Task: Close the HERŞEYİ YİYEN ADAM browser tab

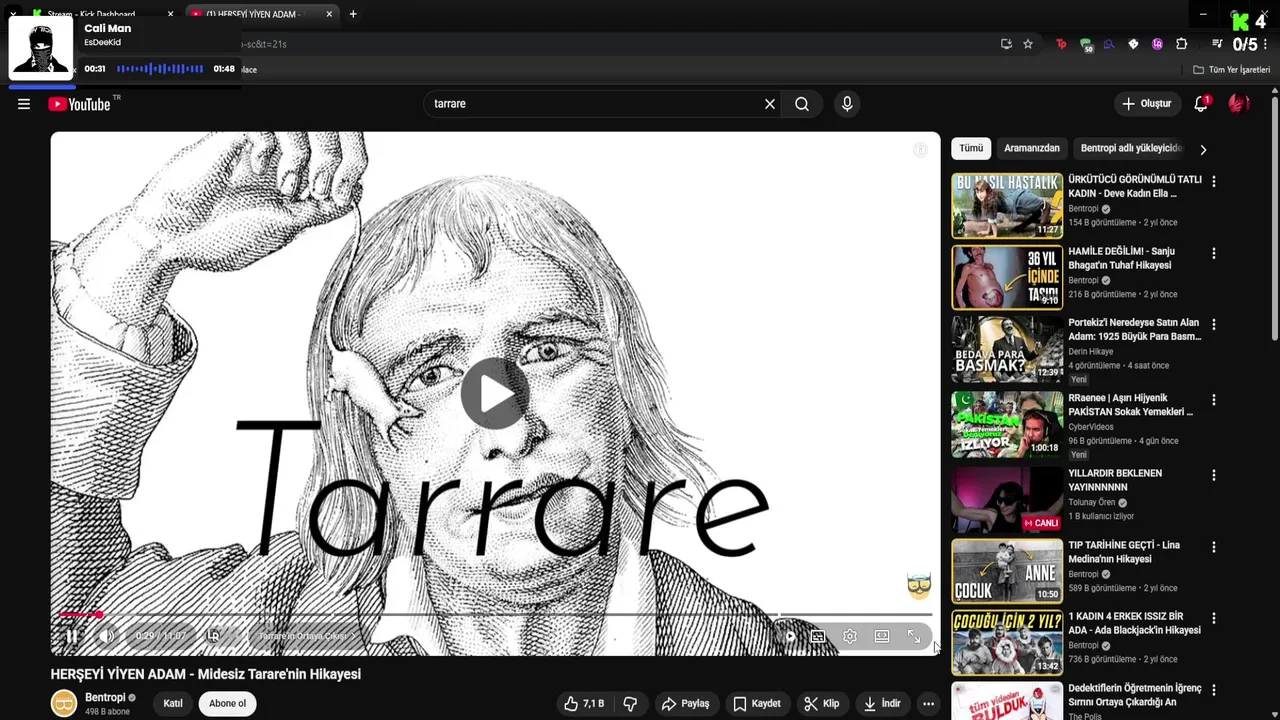Action: [330, 14]
